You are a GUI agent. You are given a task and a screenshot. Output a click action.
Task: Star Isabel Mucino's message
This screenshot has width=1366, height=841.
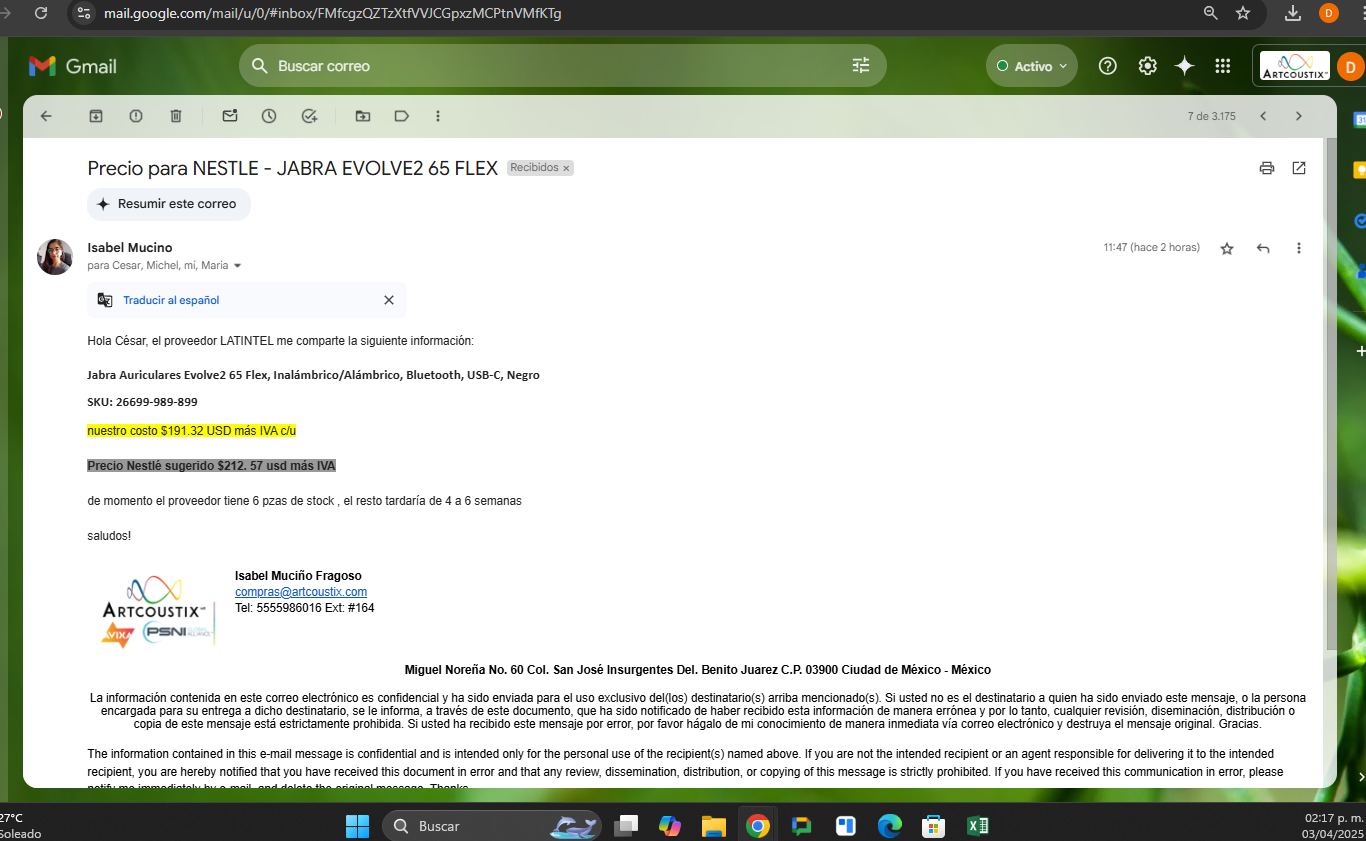(x=1227, y=248)
